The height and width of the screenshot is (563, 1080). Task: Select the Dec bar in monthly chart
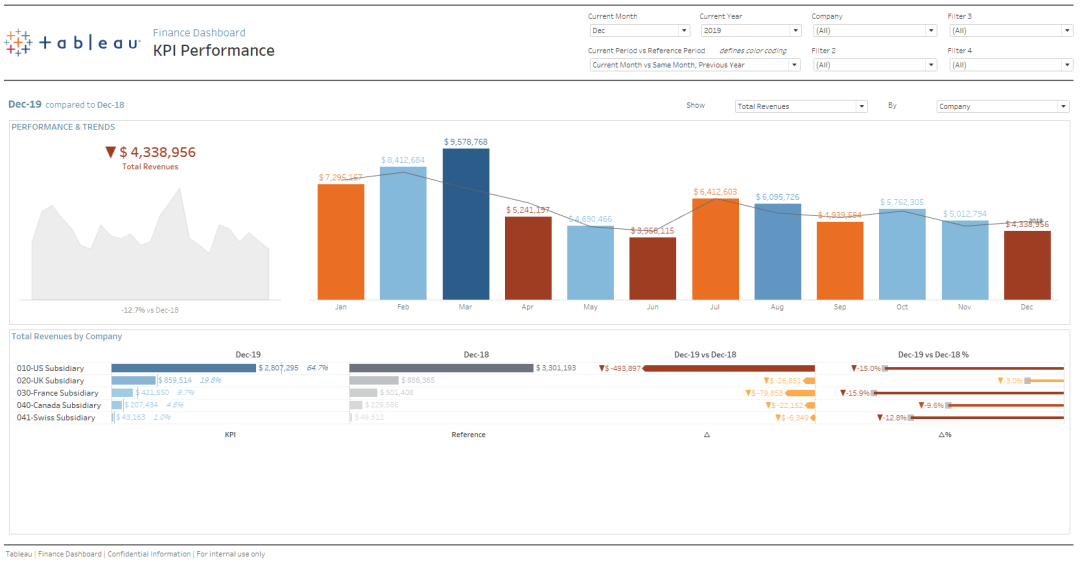(1028, 265)
